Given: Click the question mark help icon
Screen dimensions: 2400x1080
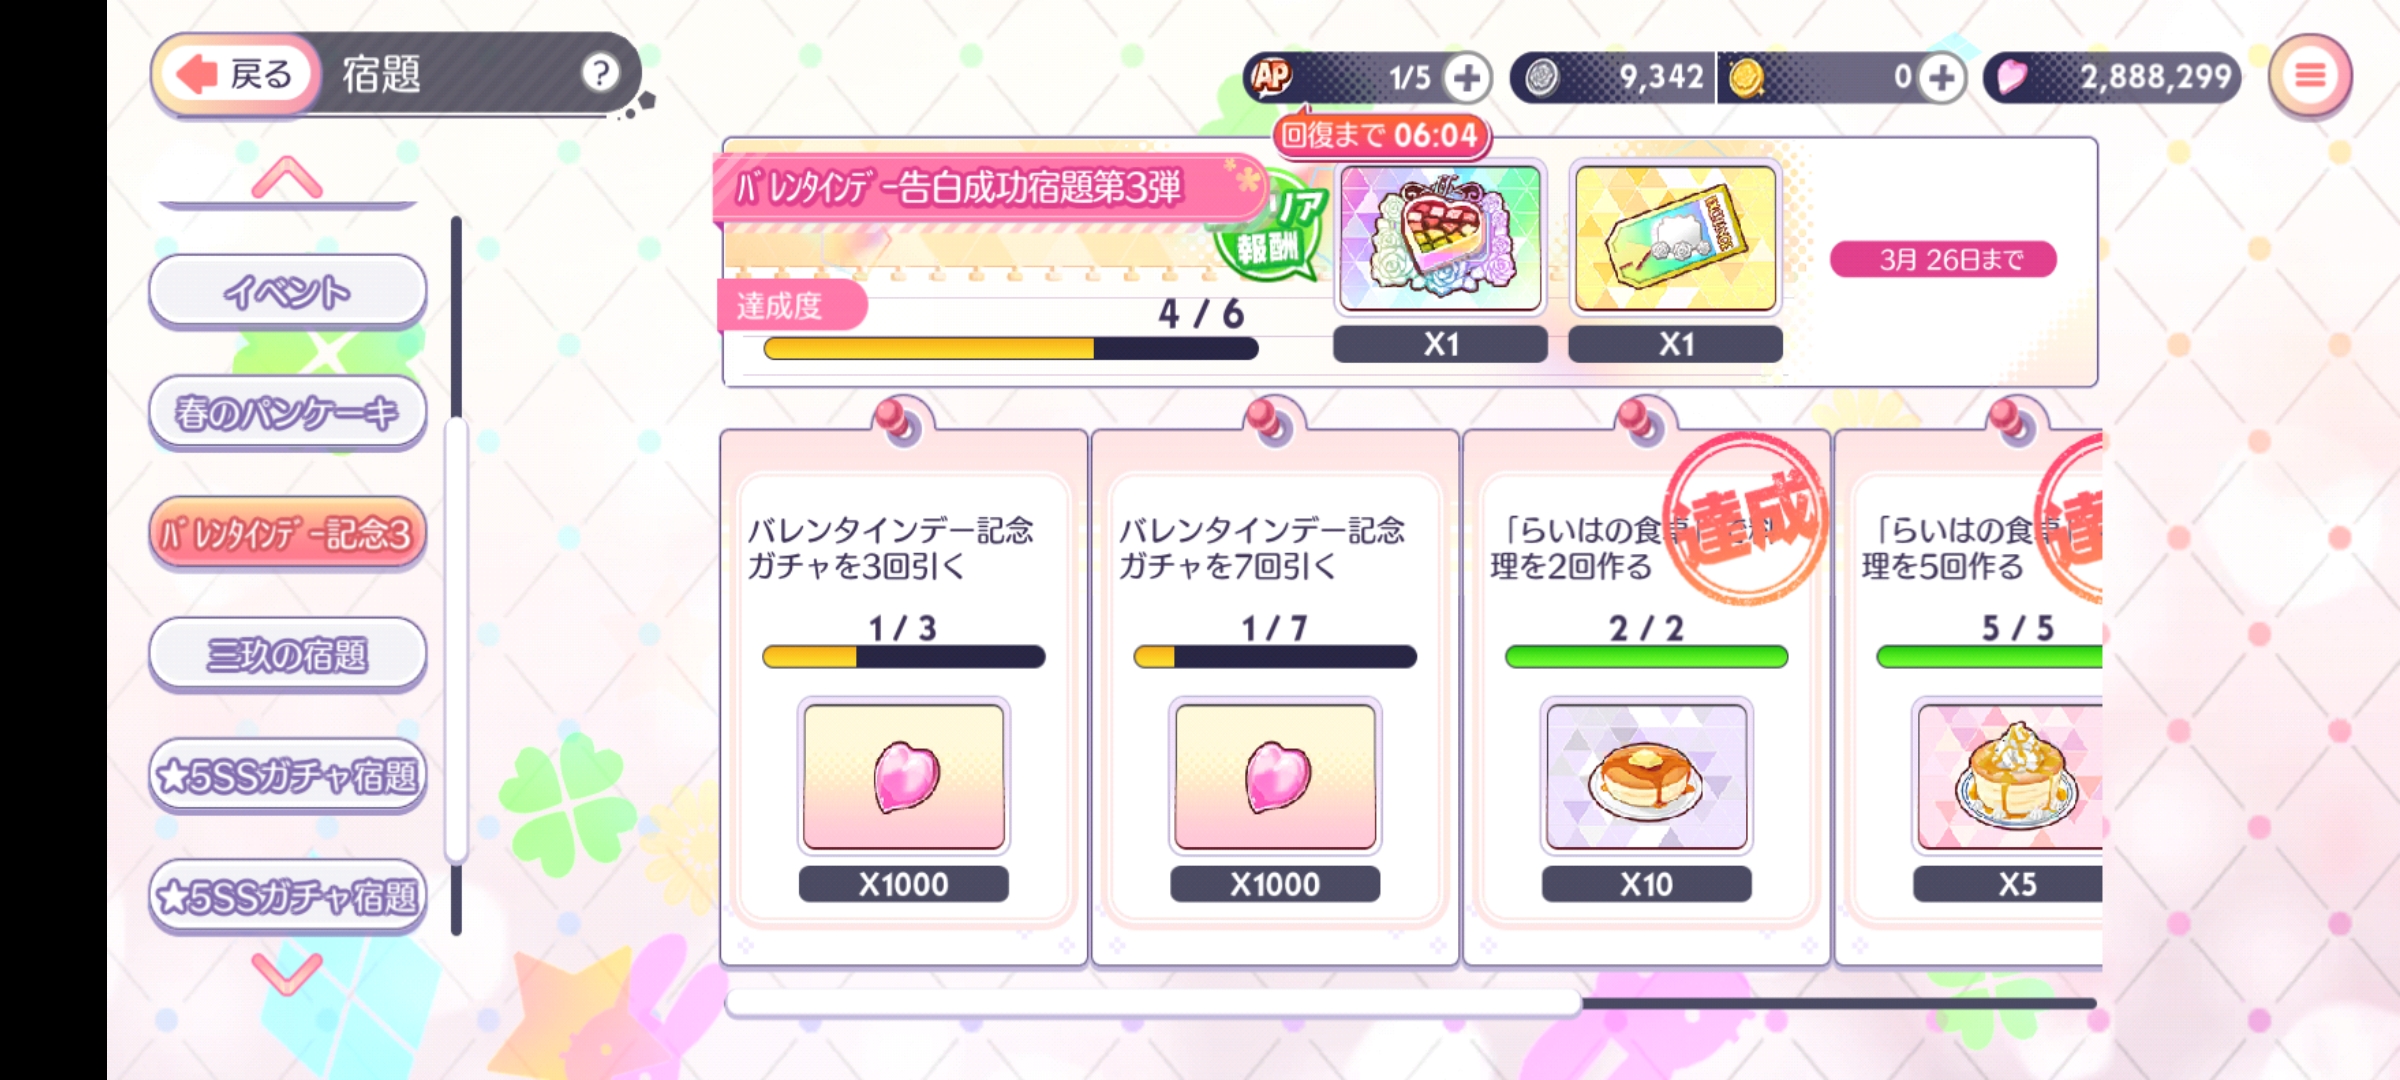Looking at the screenshot, I should pyautogui.click(x=600, y=73).
